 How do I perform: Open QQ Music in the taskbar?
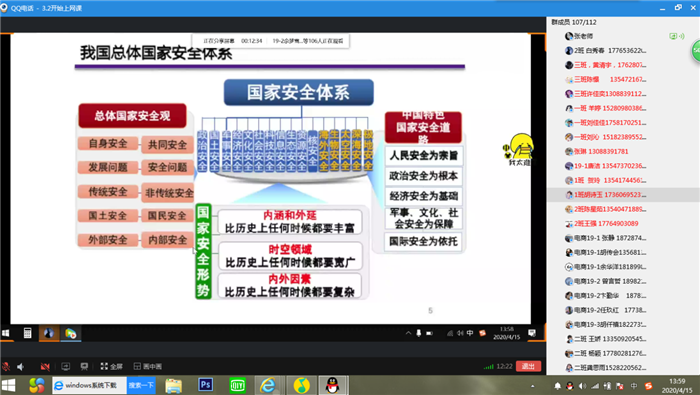pos(301,385)
